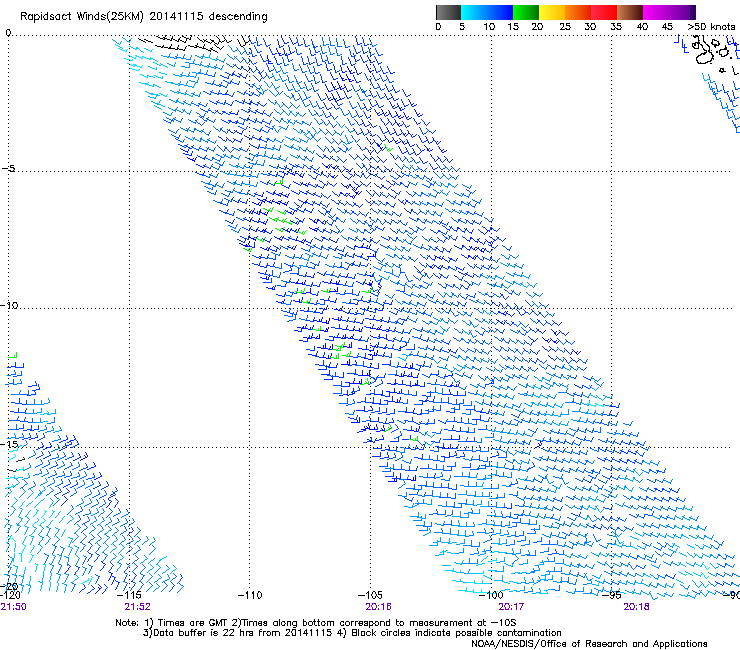Click the purple time stamp '20:18'
This screenshot has width=740, height=650.
(x=637, y=607)
